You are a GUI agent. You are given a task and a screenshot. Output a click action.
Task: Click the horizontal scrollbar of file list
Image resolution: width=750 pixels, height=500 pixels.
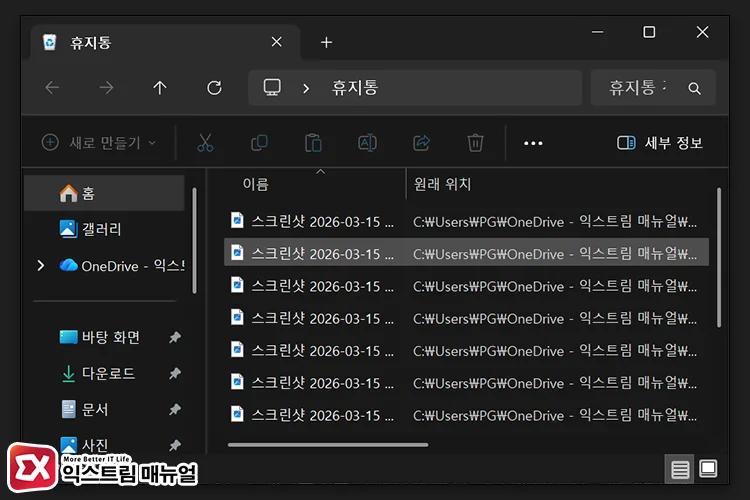(x=328, y=444)
